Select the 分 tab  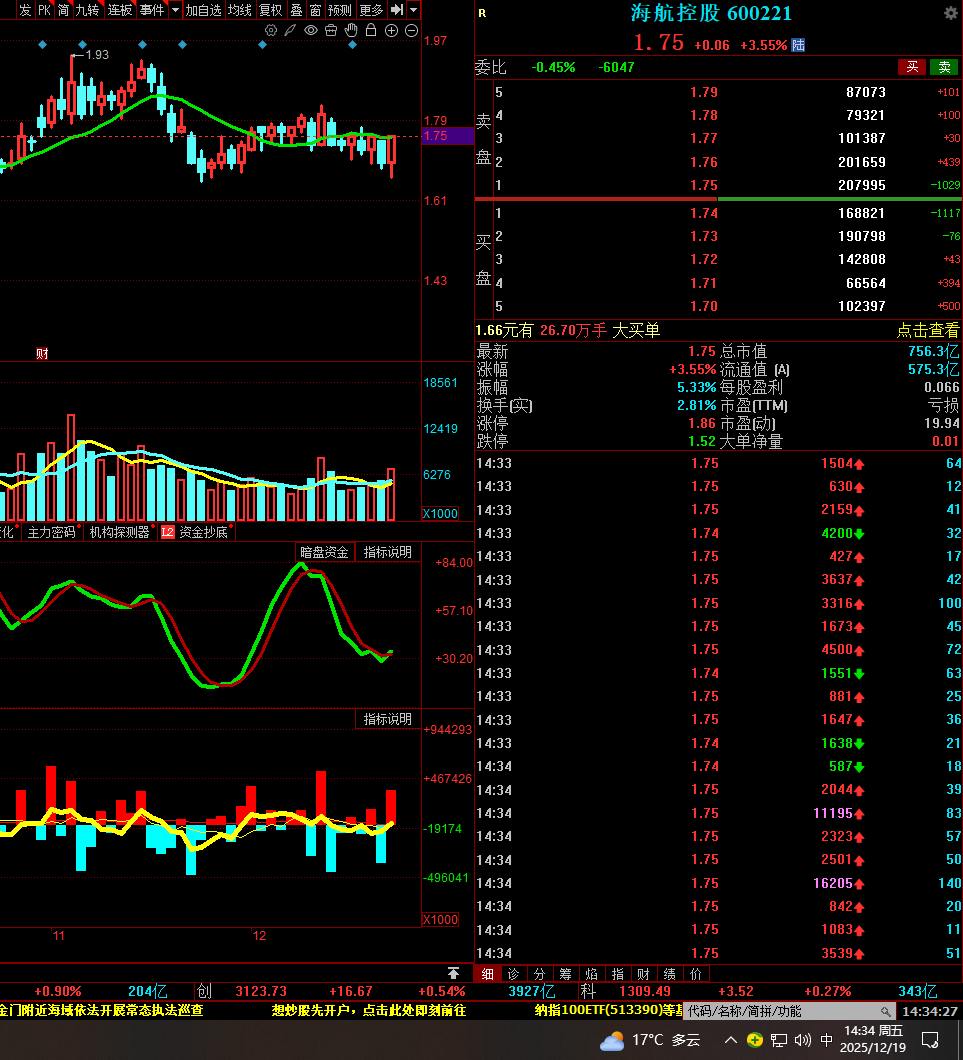point(539,973)
